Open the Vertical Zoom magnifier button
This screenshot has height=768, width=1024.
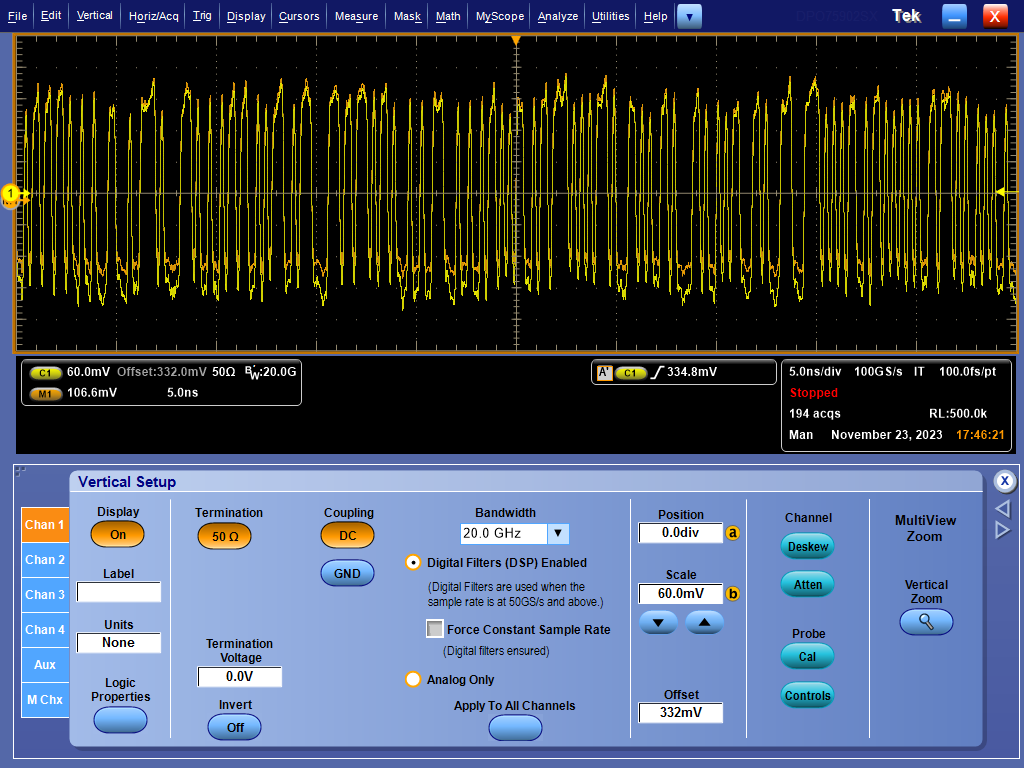(x=925, y=622)
